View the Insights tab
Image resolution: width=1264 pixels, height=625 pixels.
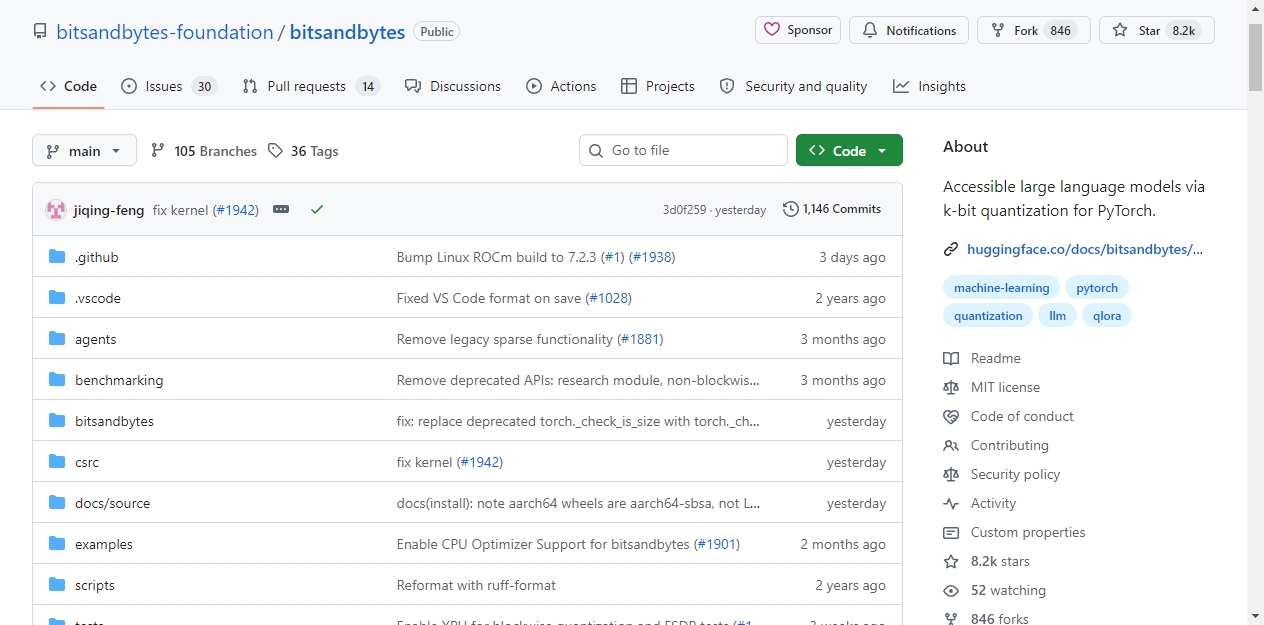tap(929, 86)
